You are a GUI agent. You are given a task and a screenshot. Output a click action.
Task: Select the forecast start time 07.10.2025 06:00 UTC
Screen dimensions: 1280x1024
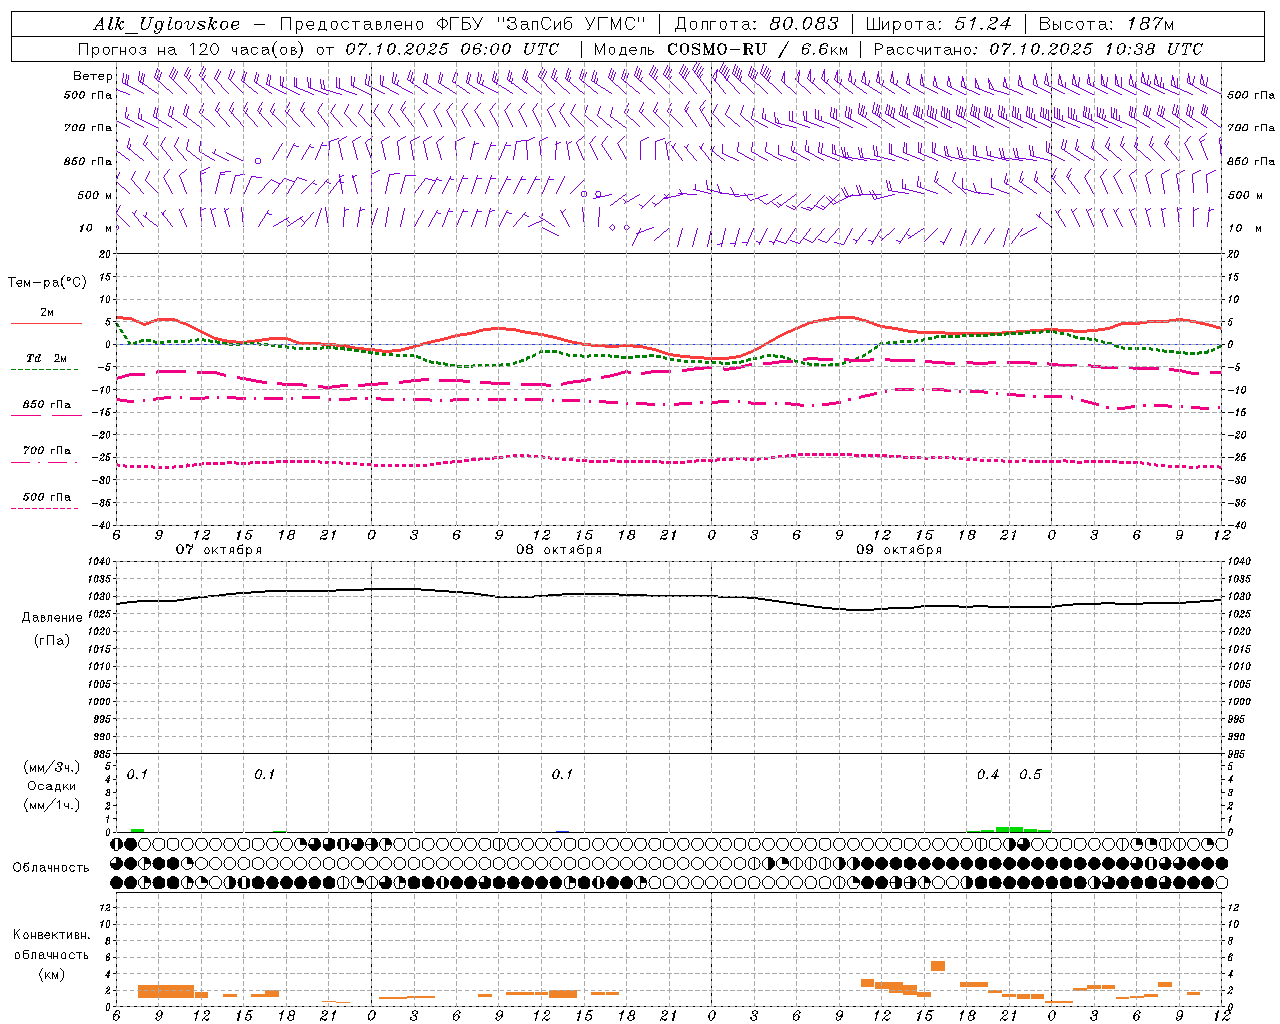(452, 48)
